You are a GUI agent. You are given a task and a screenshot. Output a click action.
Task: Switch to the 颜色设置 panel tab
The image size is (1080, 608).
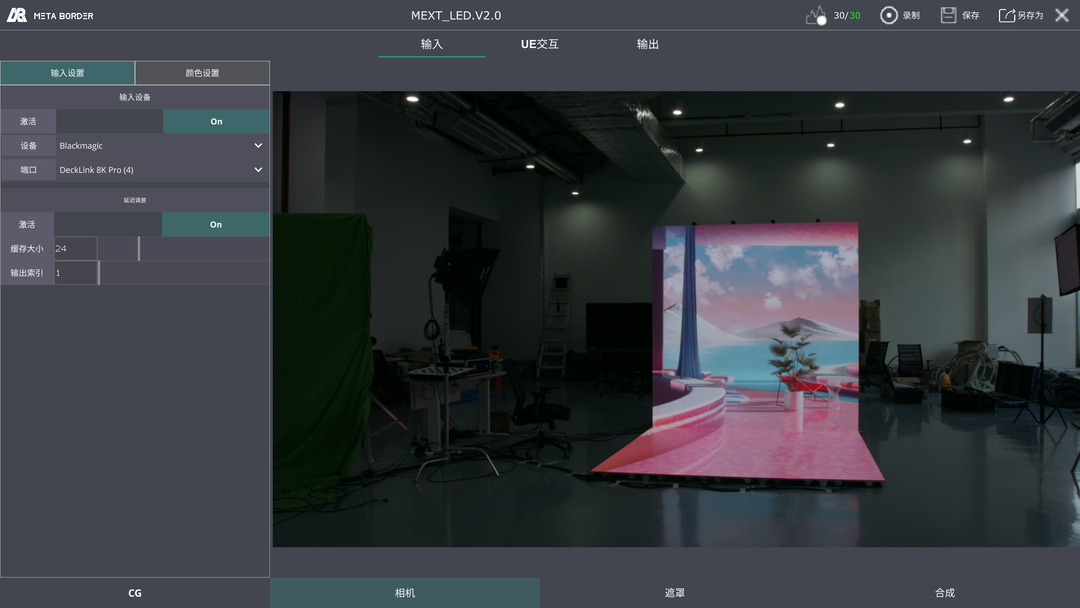202,73
